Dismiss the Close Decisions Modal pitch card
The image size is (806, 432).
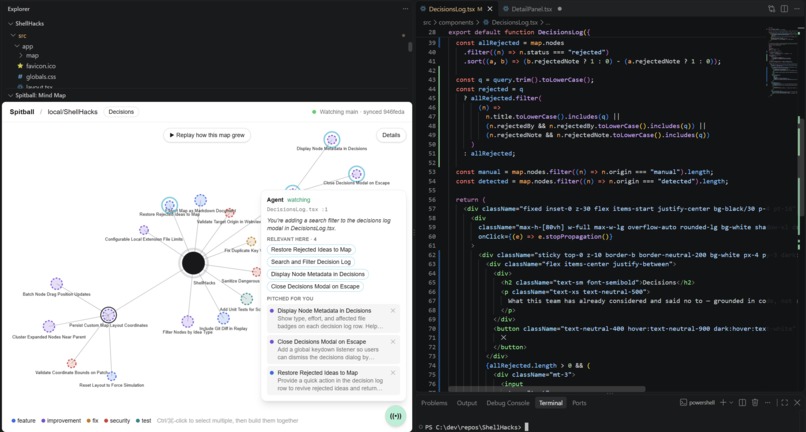(393, 341)
